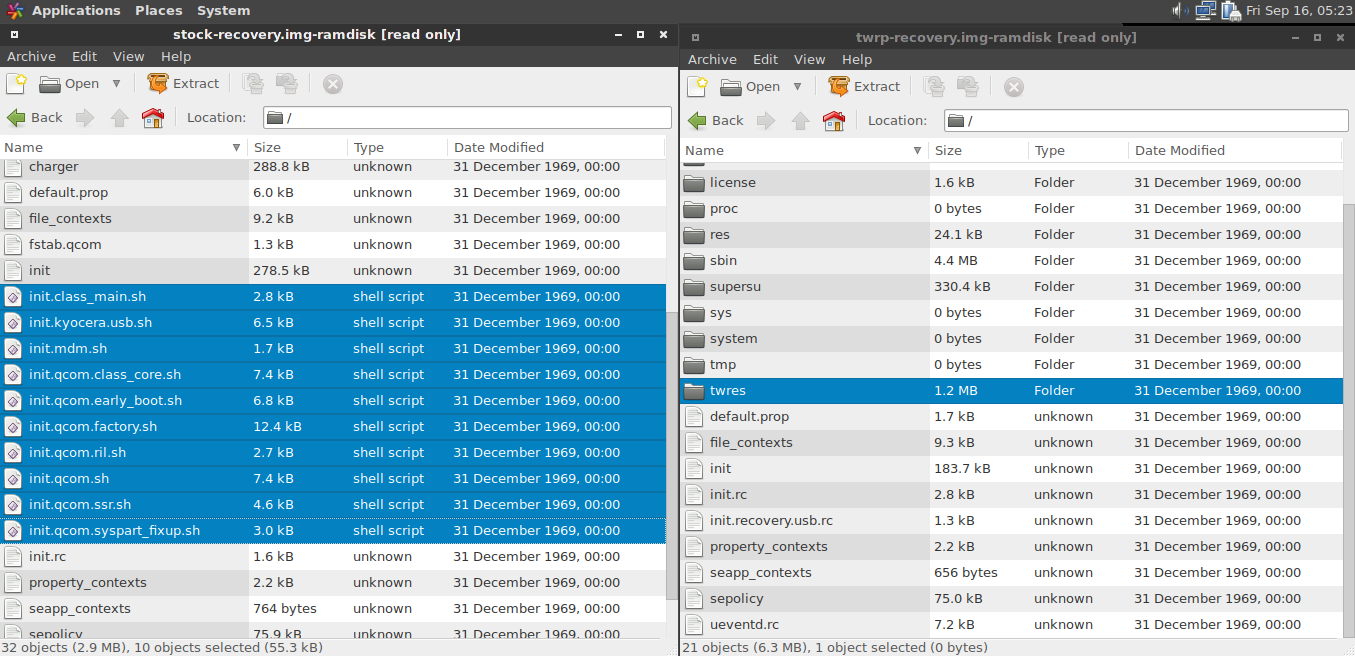Open System menu in top panel
The height and width of the screenshot is (656, 1355).
coord(224,10)
